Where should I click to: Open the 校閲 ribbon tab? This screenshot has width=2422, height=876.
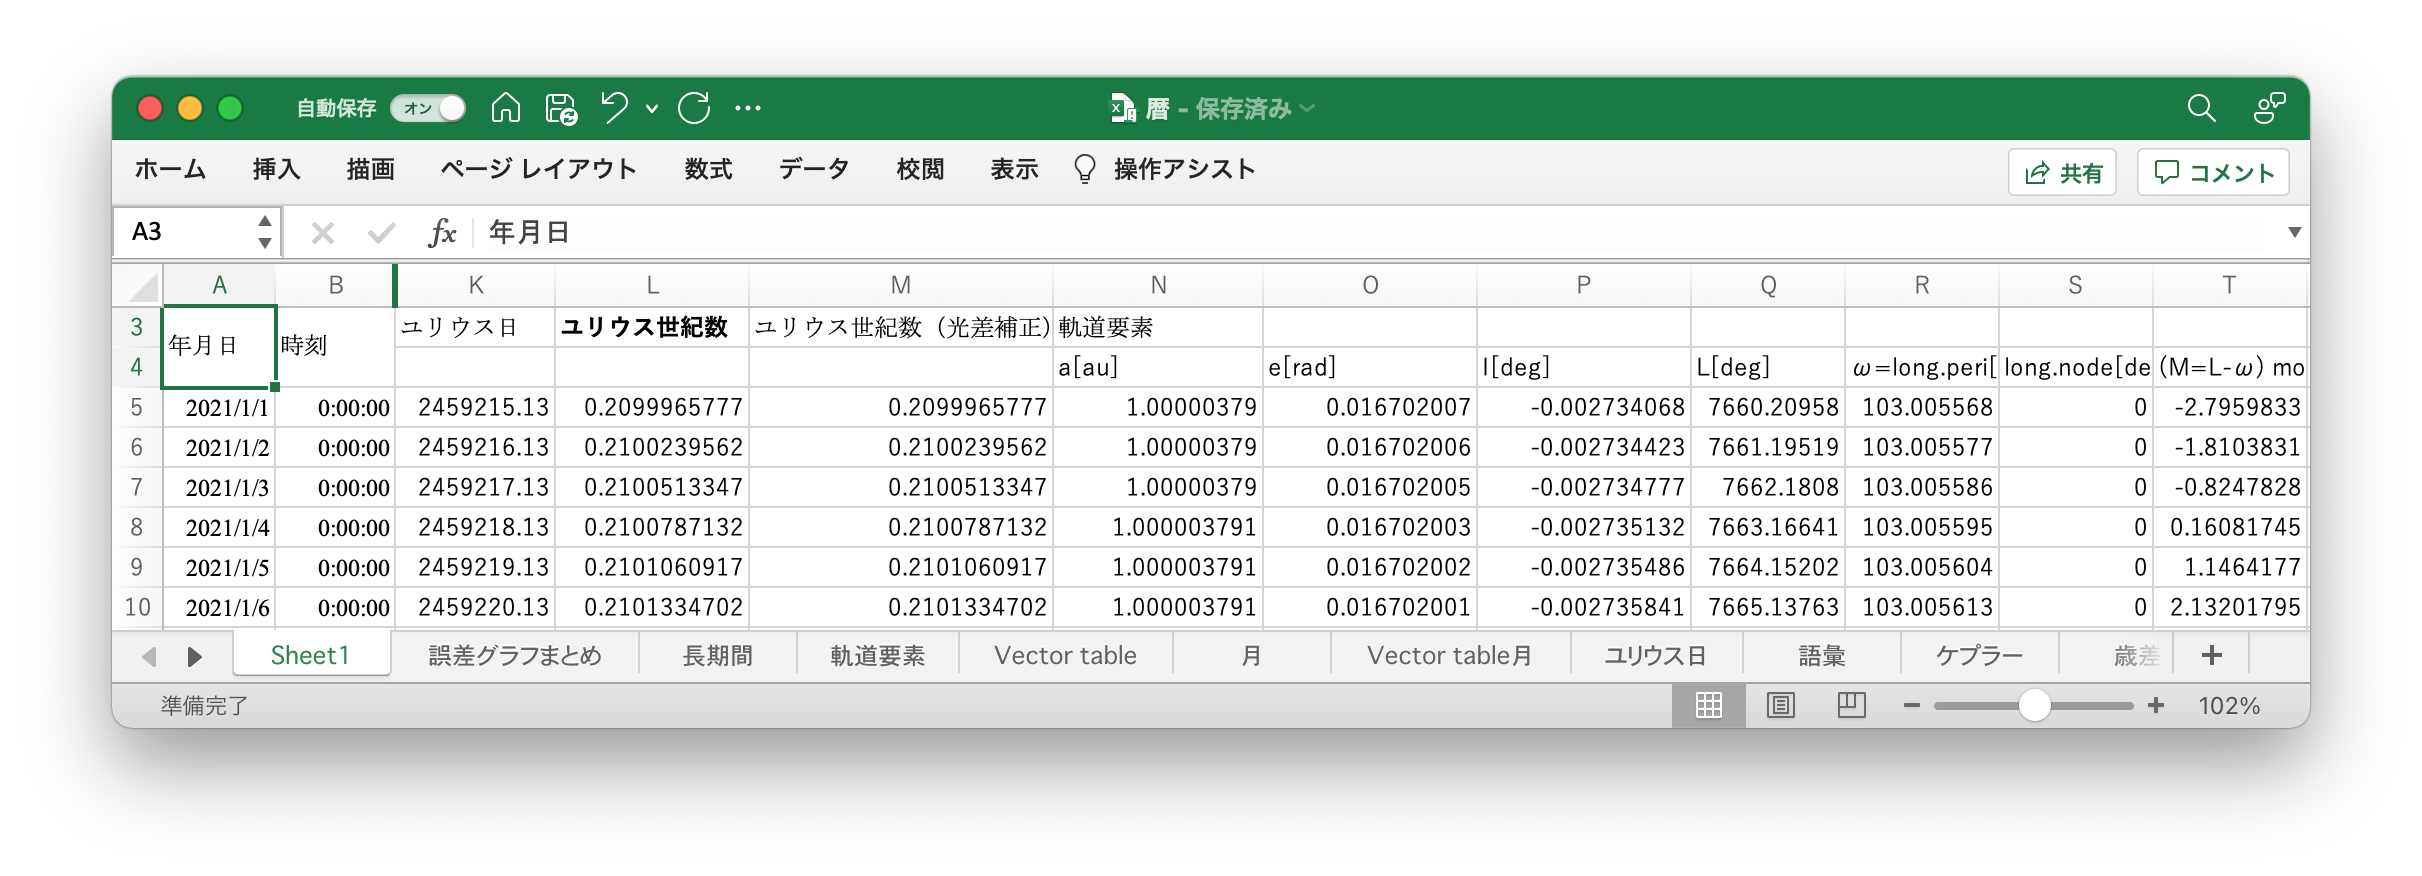point(920,169)
